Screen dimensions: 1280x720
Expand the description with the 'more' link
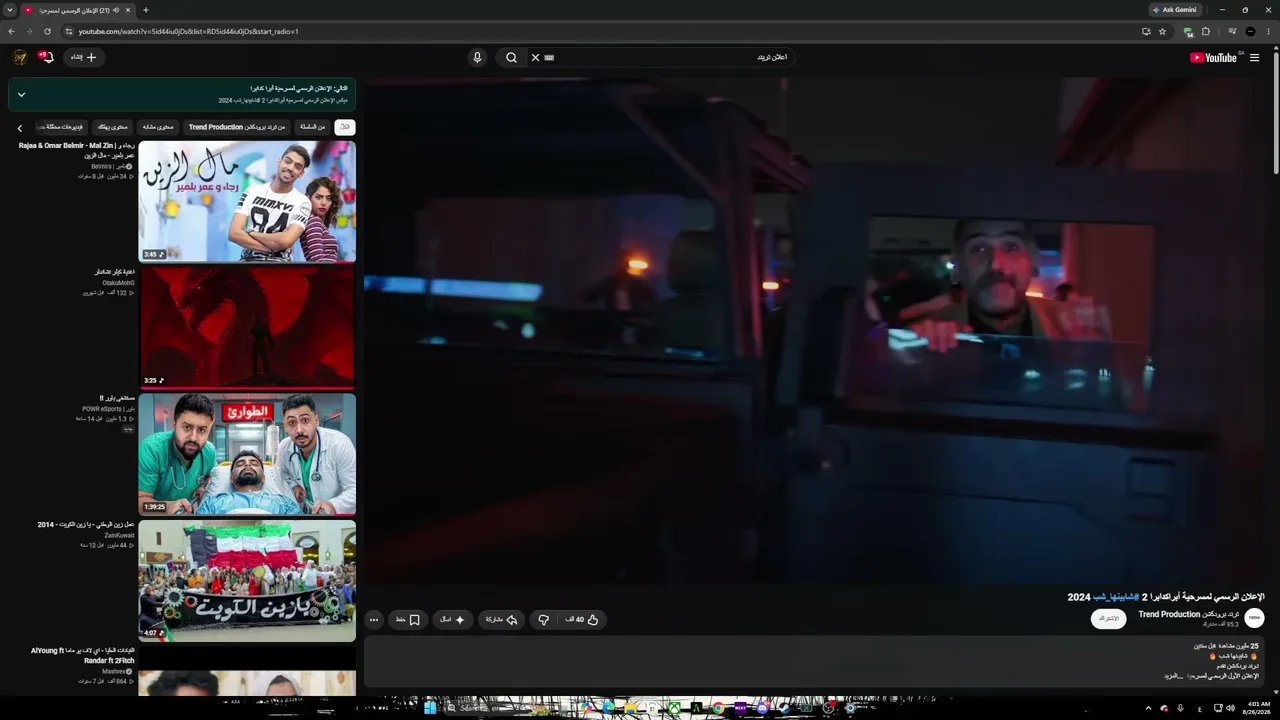click(x=1174, y=677)
